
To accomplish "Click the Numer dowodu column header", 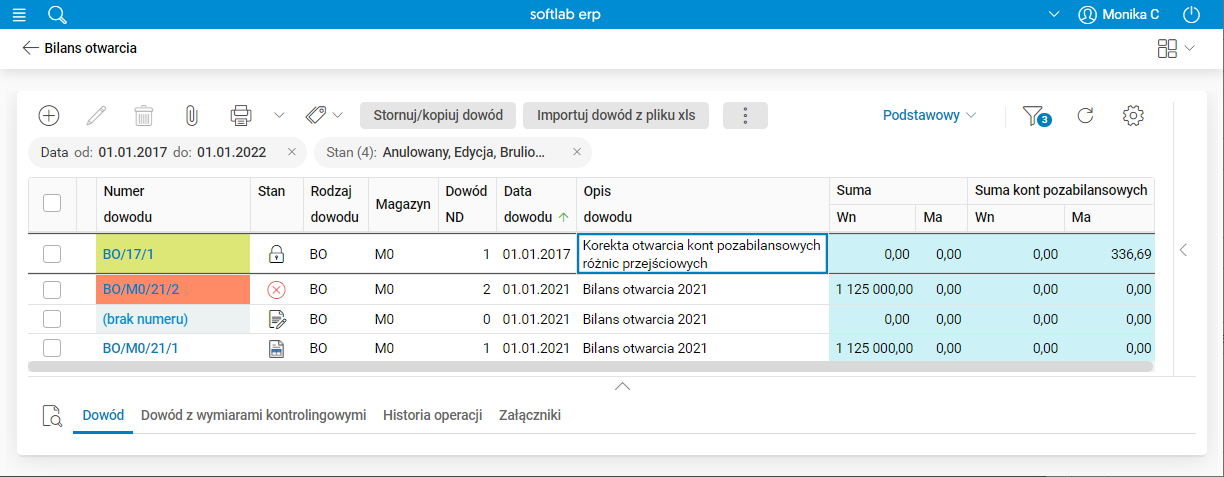I will point(173,203).
